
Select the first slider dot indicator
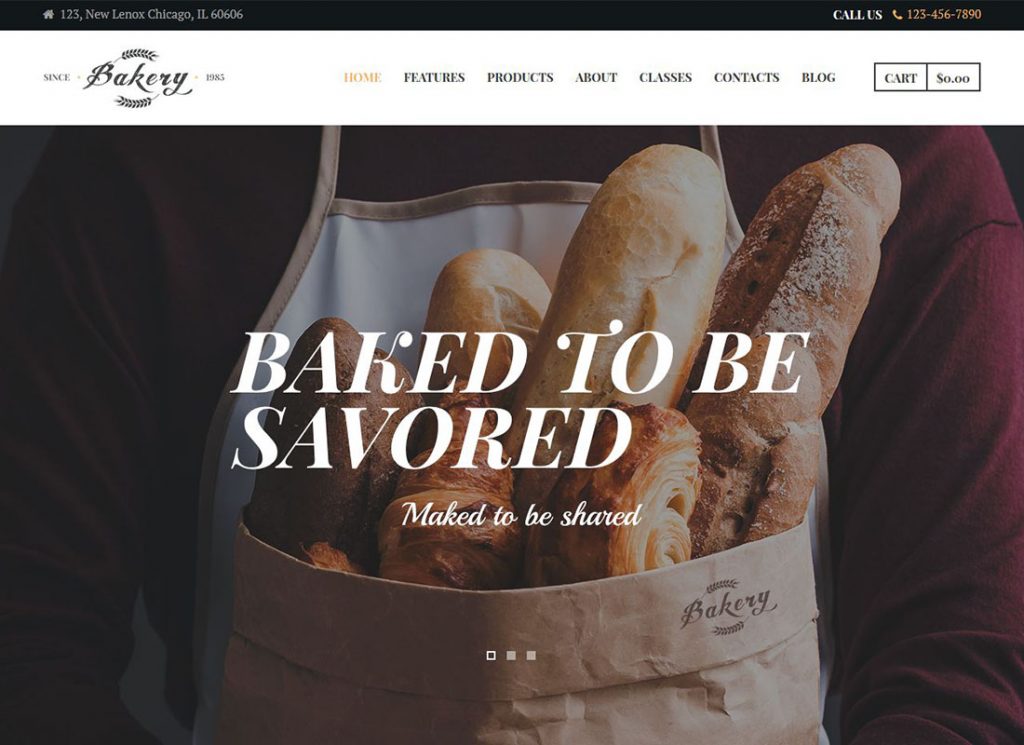[x=491, y=655]
